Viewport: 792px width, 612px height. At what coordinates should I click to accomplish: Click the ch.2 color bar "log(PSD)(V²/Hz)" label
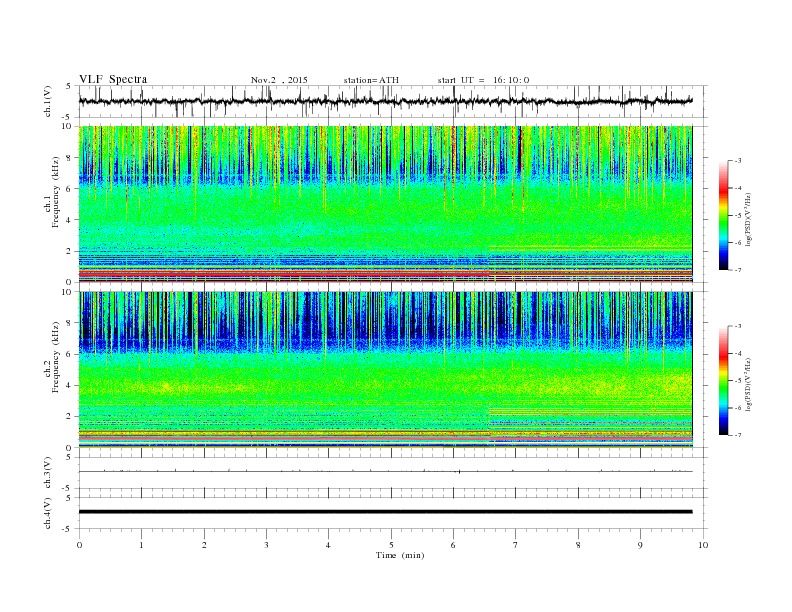tap(749, 384)
